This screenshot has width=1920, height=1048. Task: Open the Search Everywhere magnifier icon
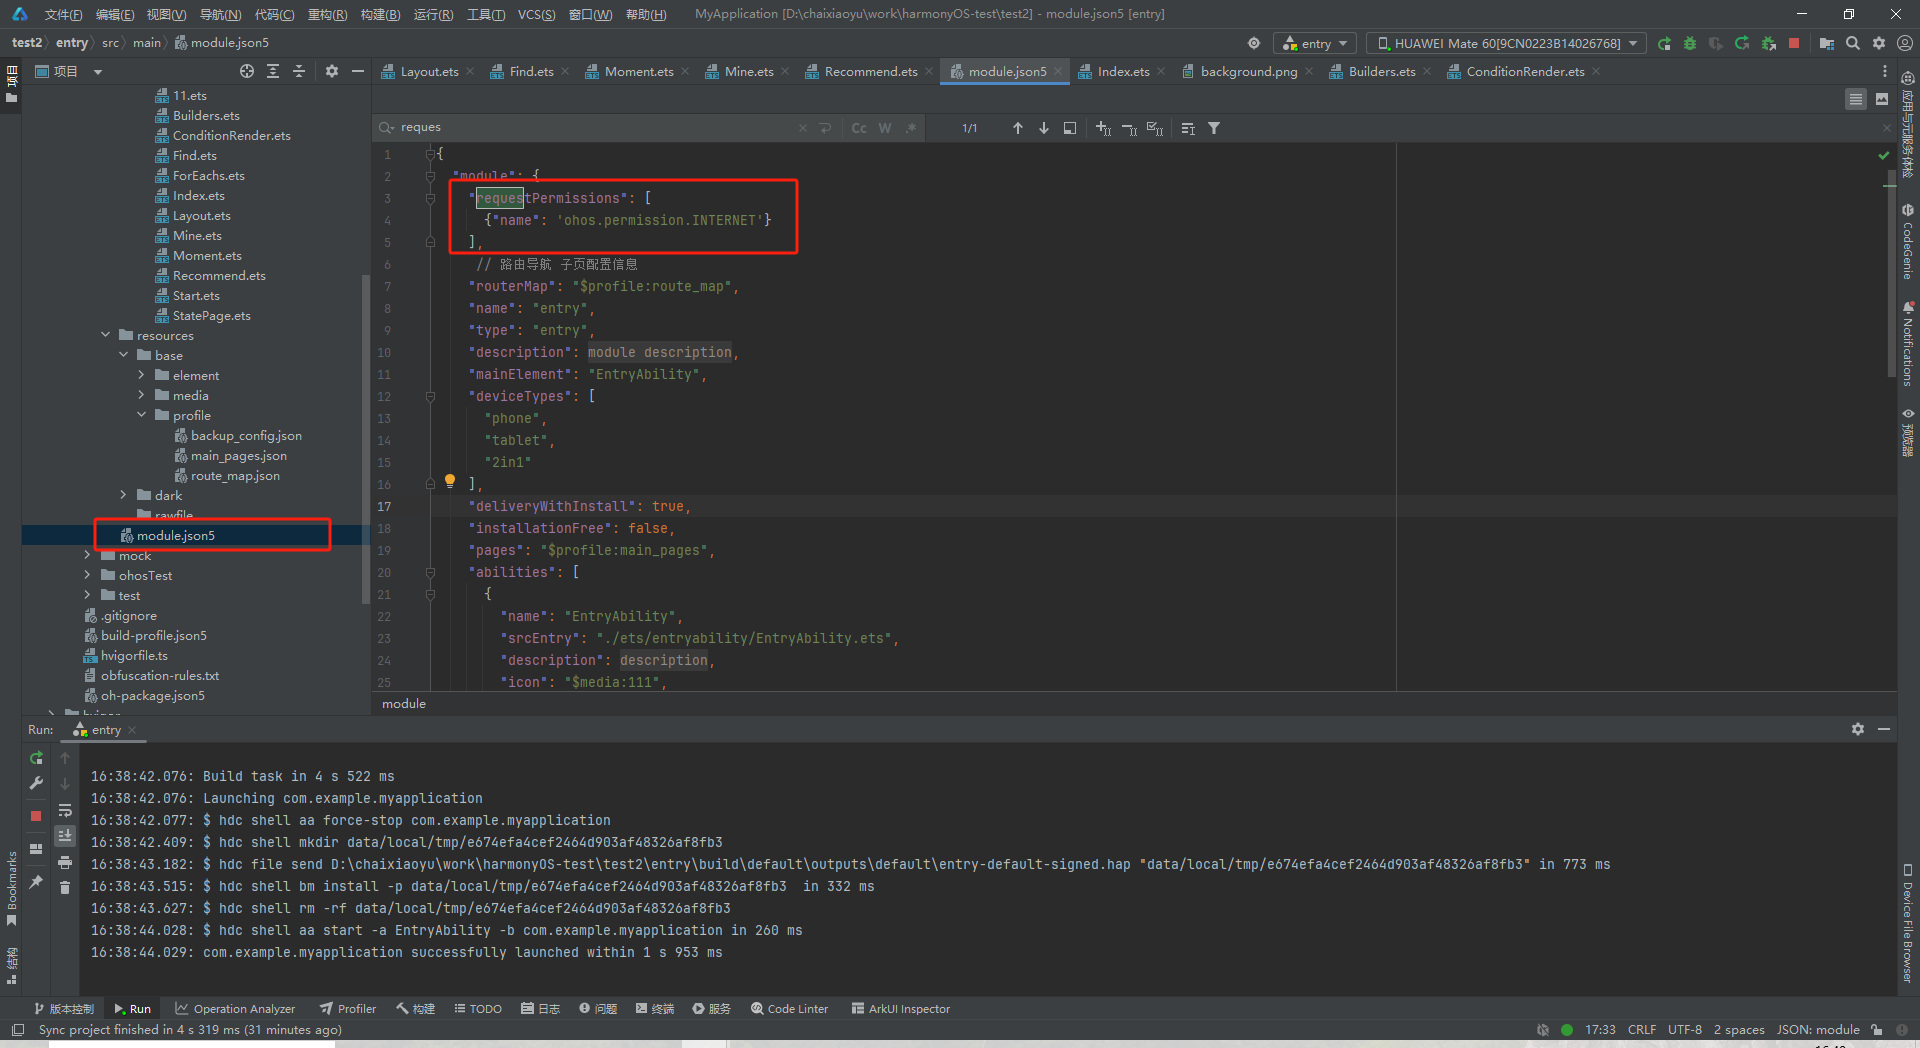tap(1853, 43)
